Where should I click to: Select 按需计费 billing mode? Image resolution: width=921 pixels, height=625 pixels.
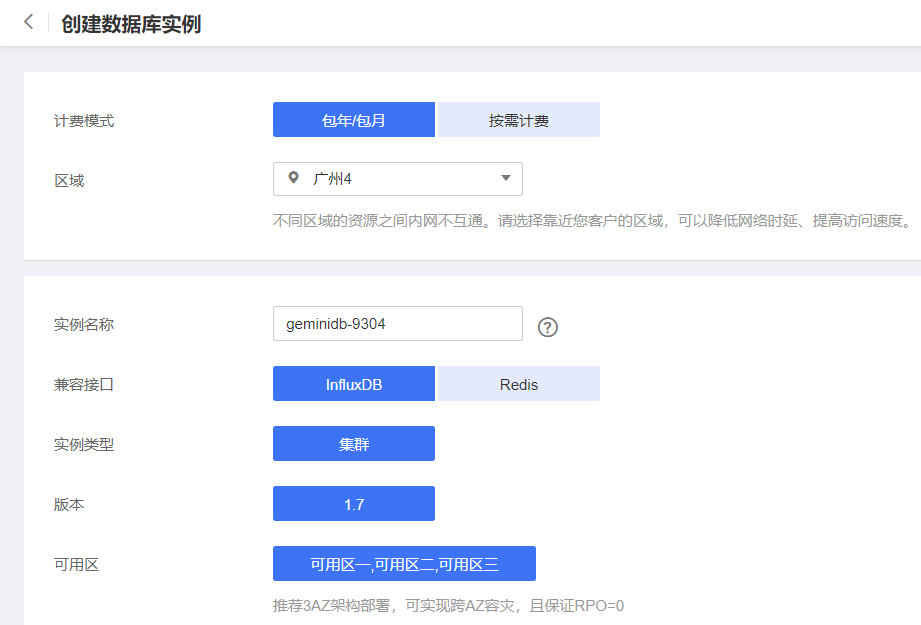click(519, 120)
